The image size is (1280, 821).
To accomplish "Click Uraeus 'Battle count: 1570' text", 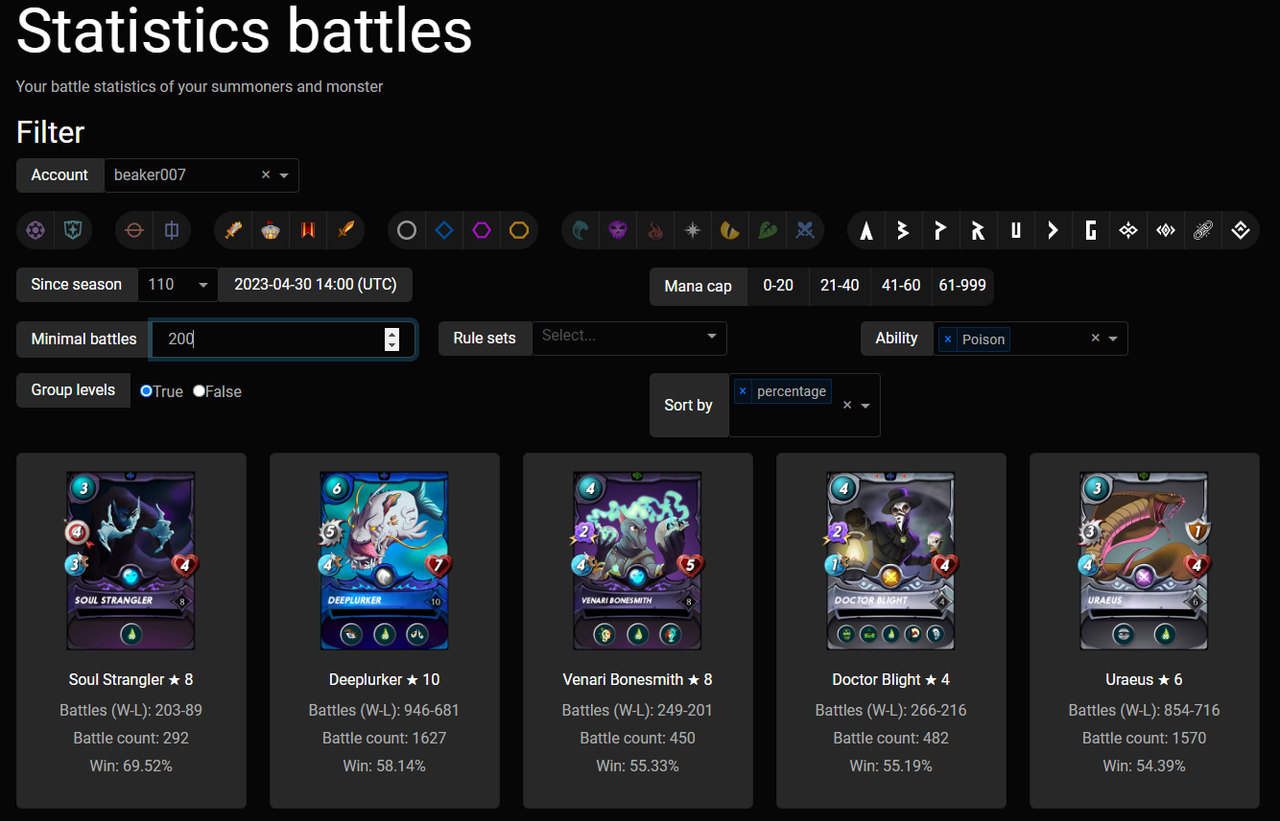I will coord(1144,738).
